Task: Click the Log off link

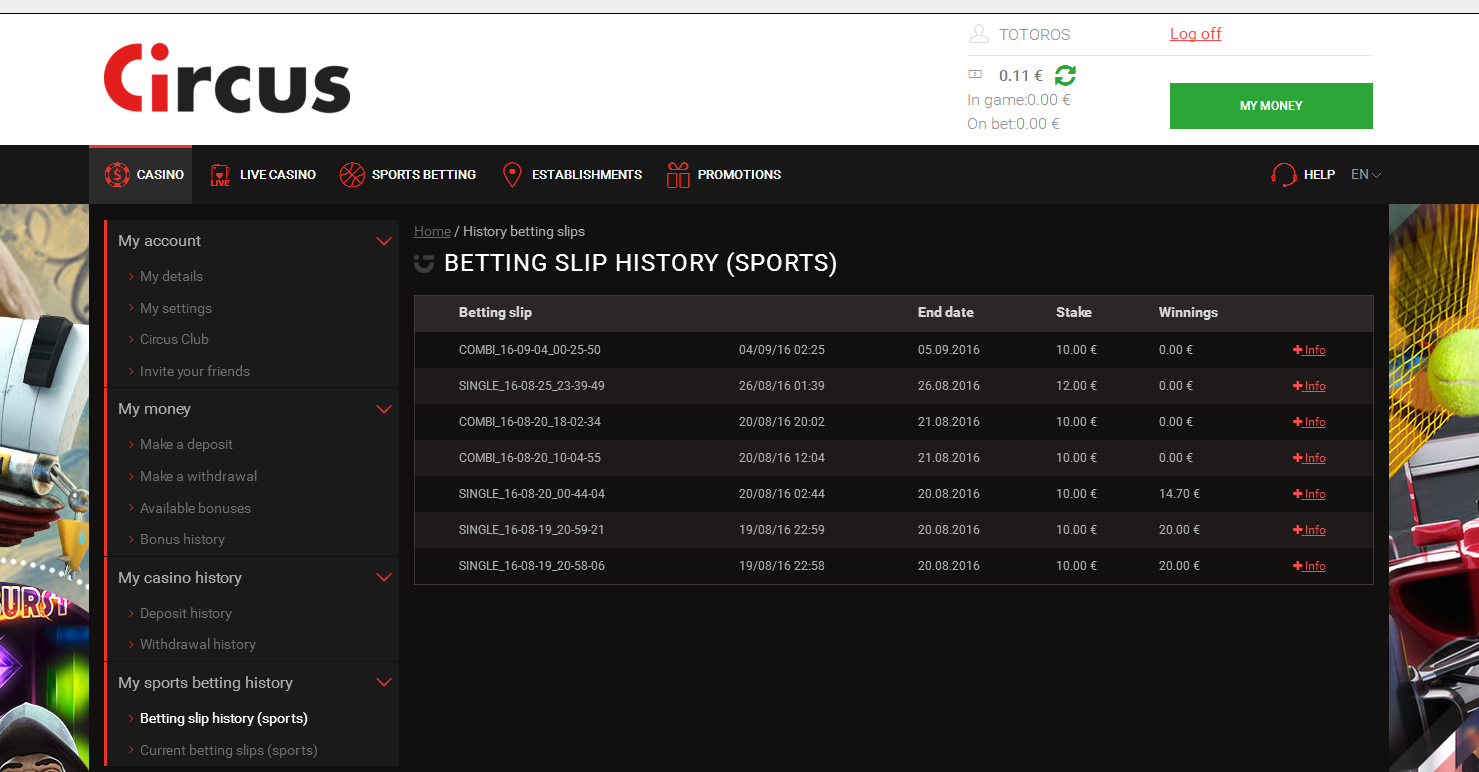Action: [1195, 34]
